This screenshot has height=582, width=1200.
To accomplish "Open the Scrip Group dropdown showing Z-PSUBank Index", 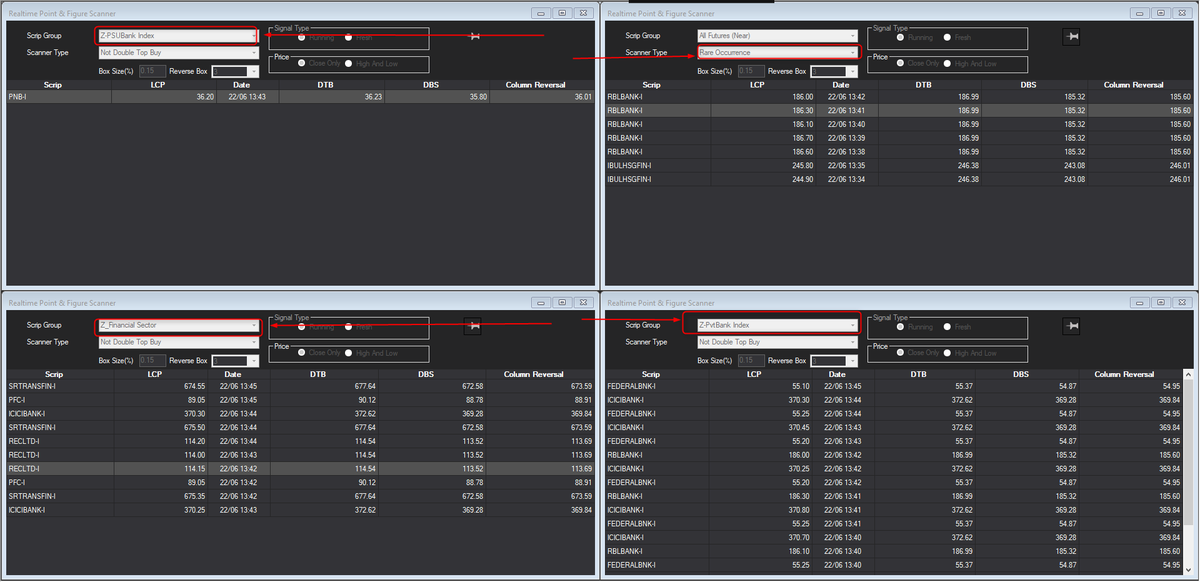I will [x=178, y=36].
